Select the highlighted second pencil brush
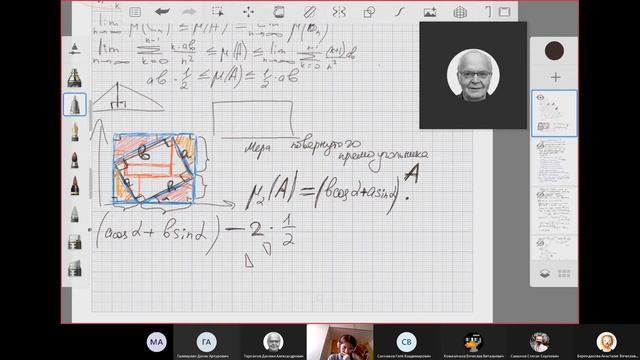The width and height of the screenshot is (640, 360). pos(75,105)
